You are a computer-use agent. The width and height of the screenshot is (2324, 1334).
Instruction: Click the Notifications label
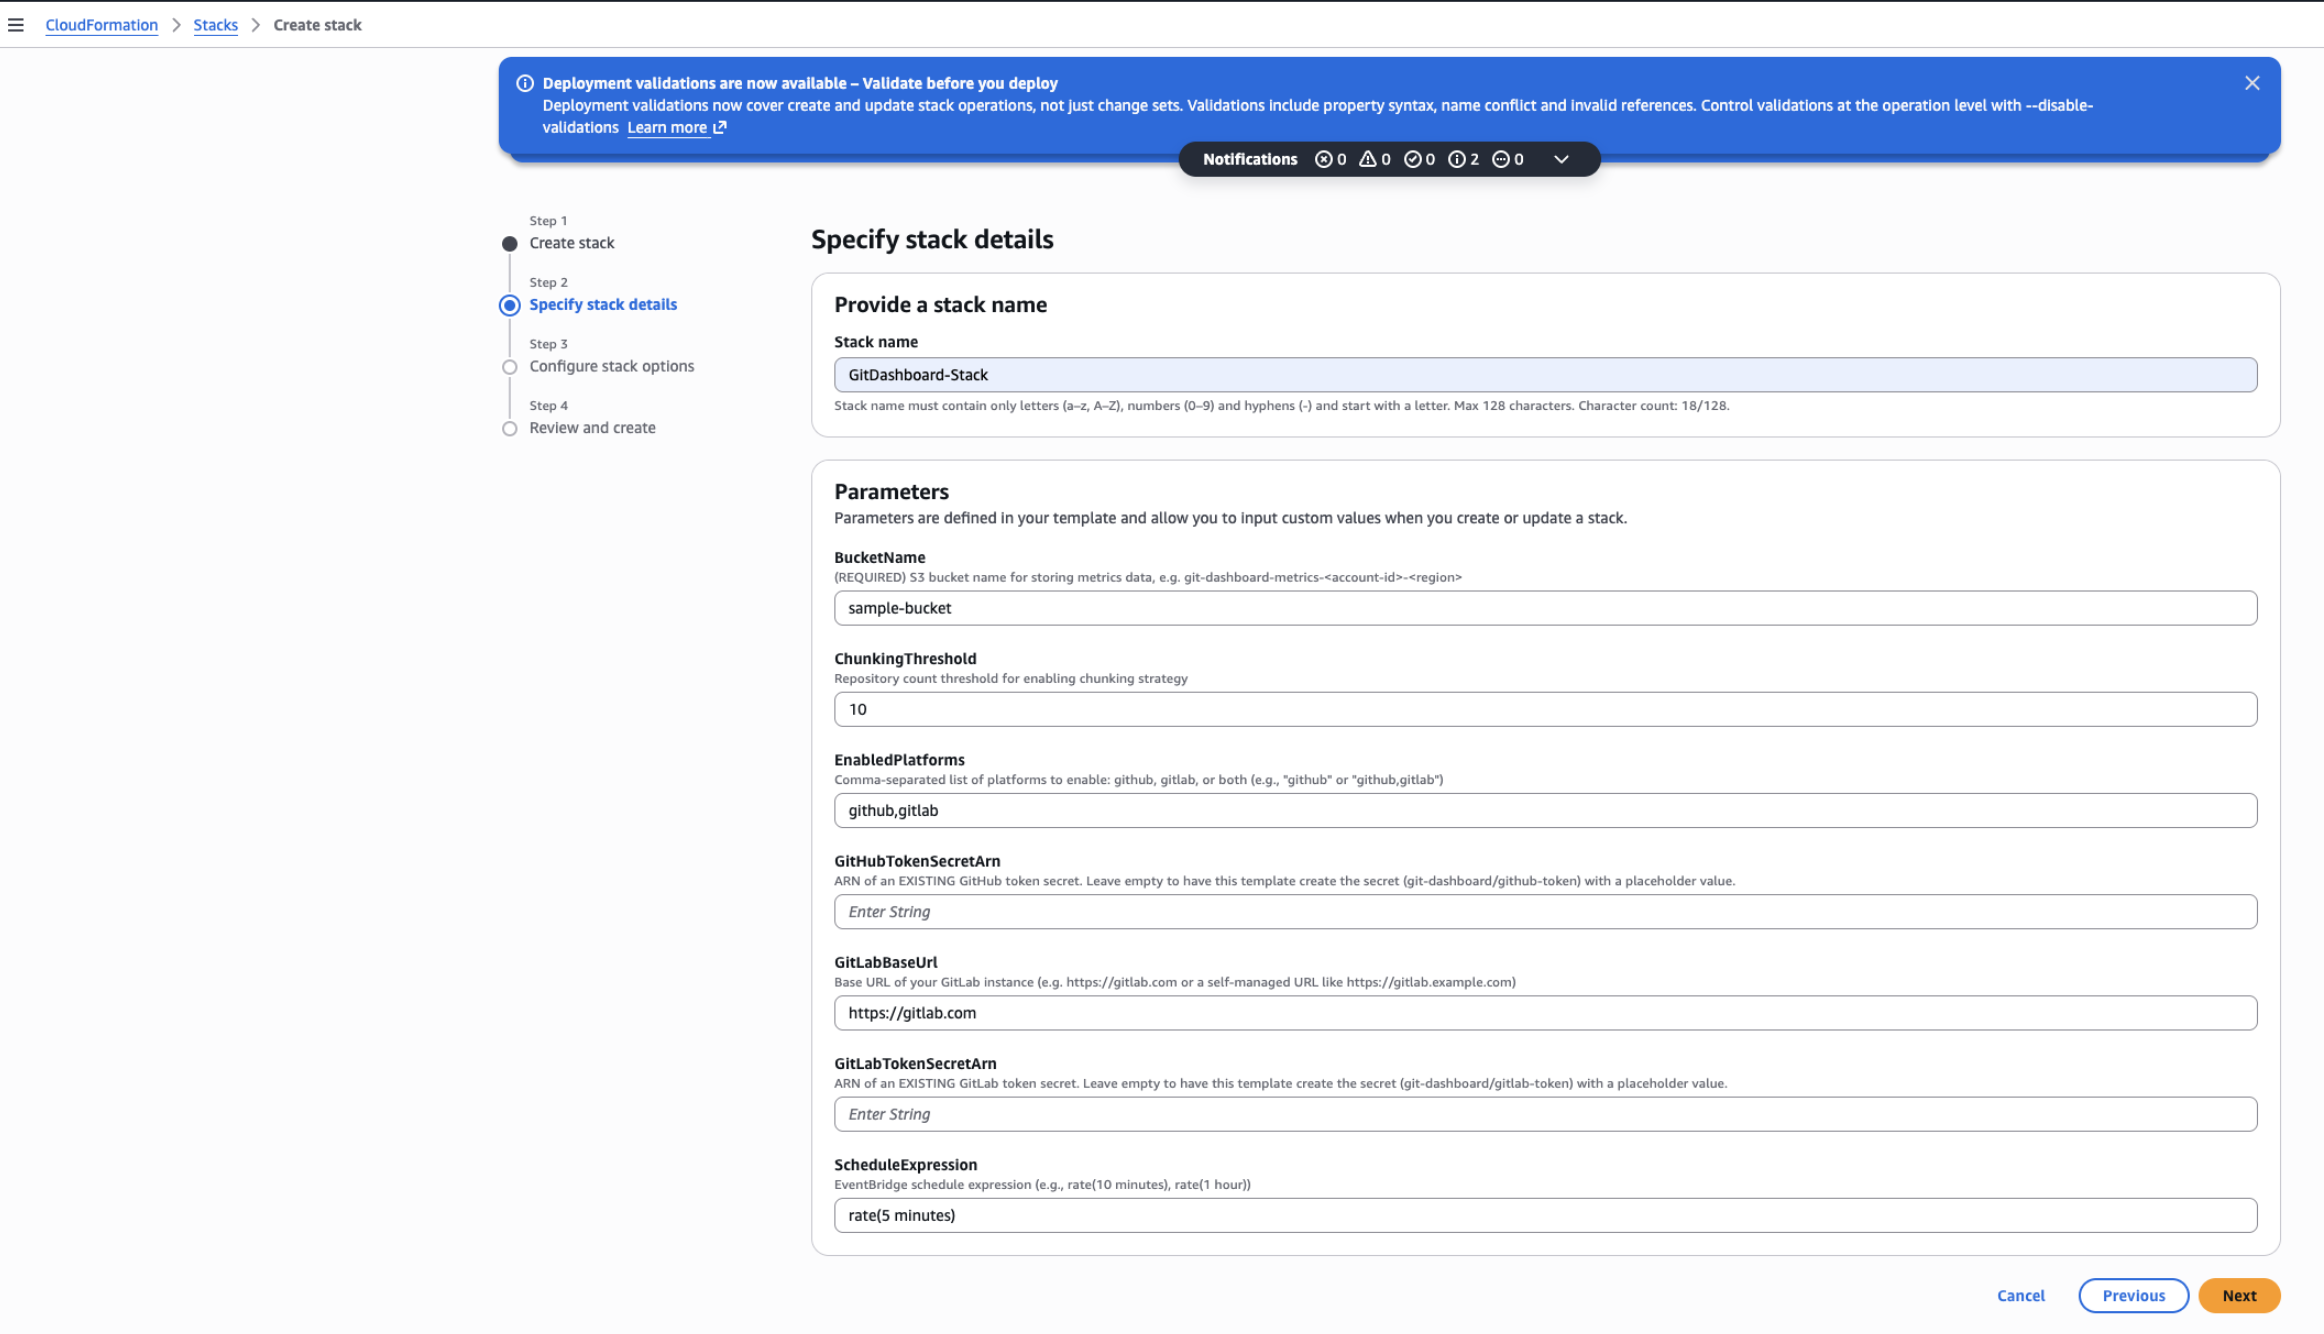coord(1249,159)
